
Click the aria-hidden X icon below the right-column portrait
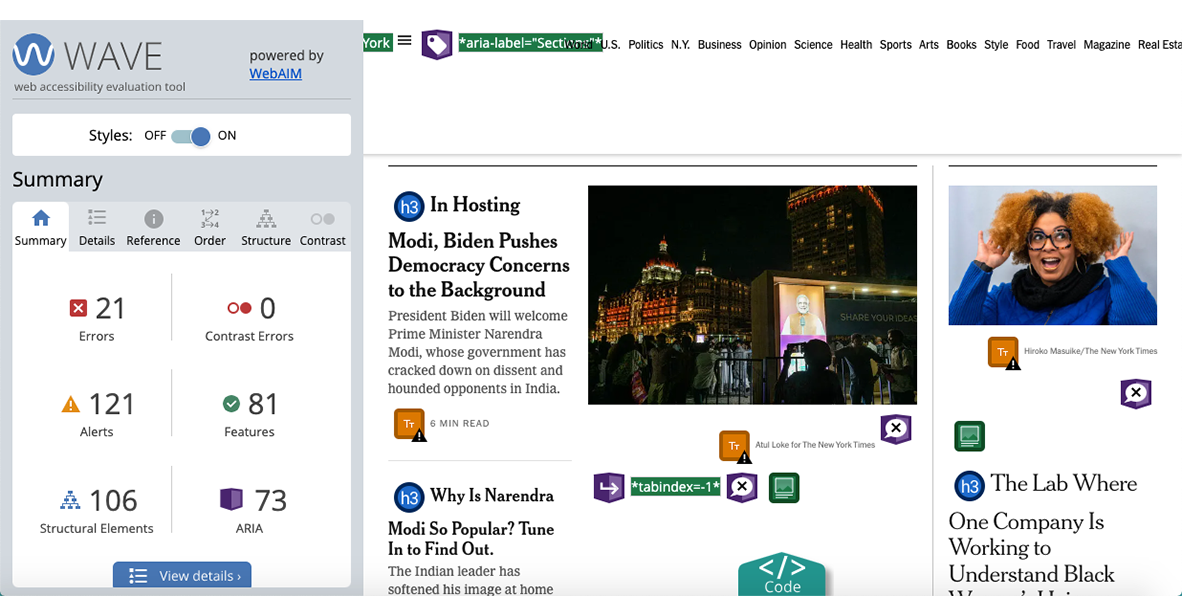tap(1136, 394)
